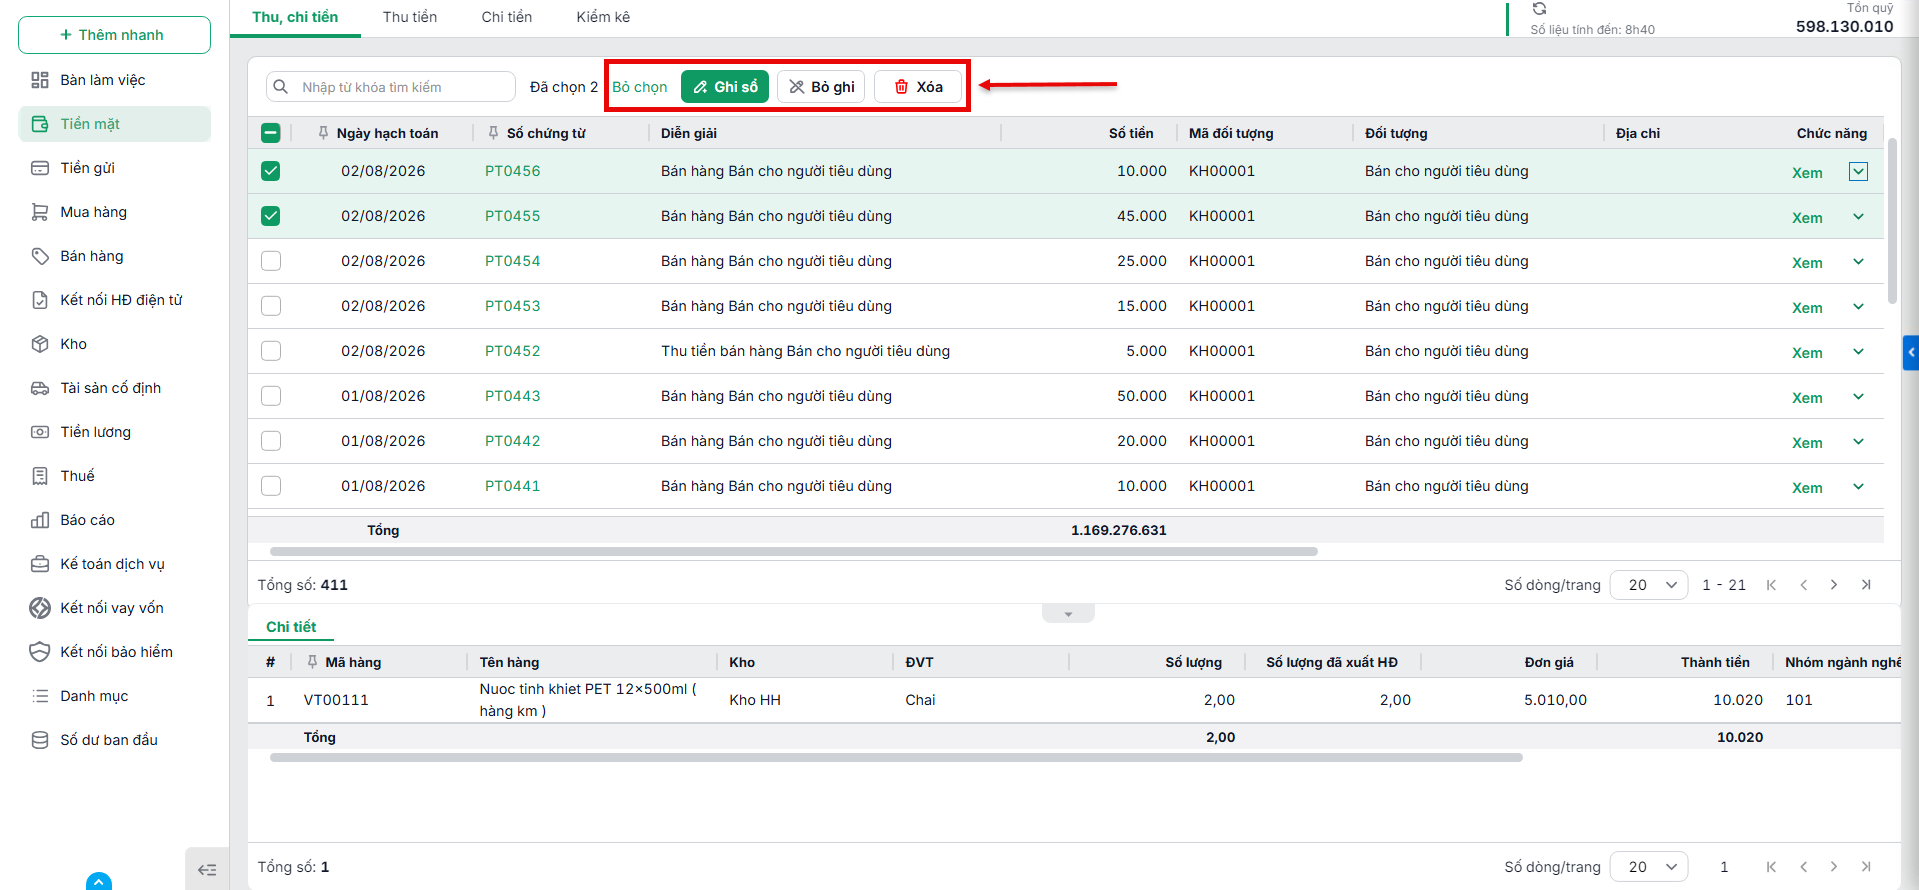Open the rows-per-page dropdown of the voucher list
Screen dimensions: 1919x890
(x=1649, y=585)
